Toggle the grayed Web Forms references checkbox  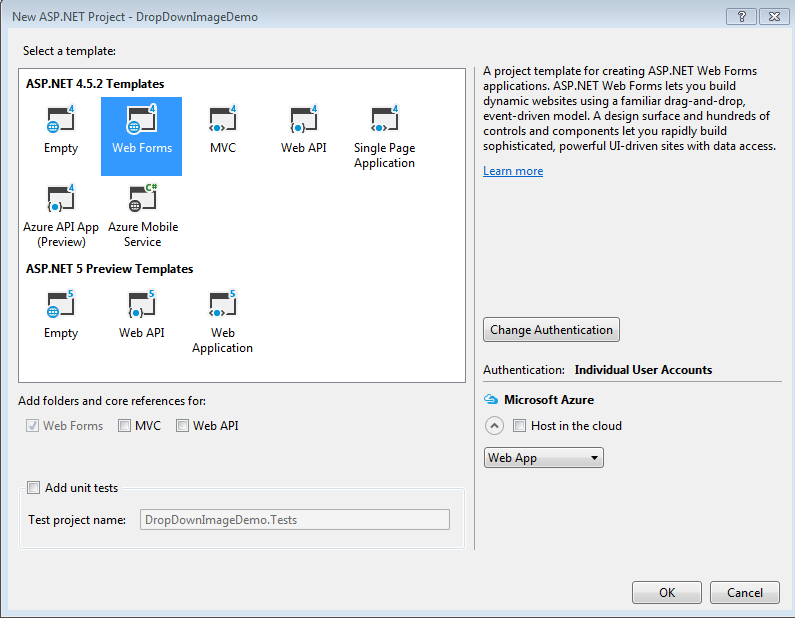(32, 425)
